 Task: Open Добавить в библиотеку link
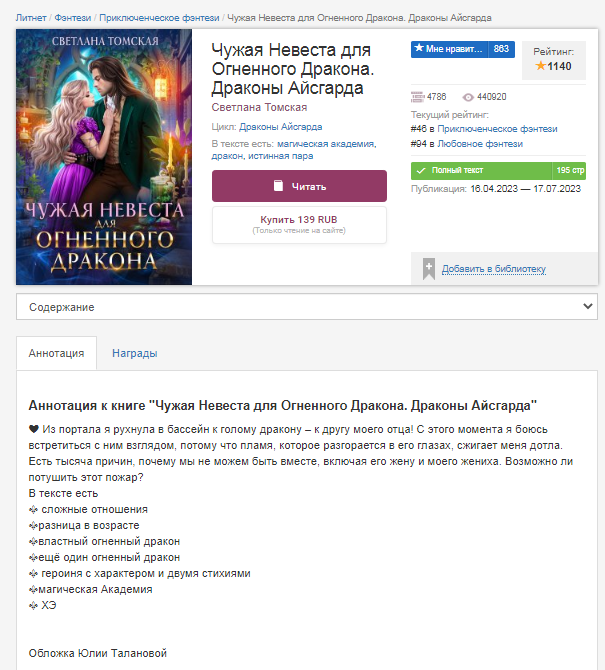pyautogui.click(x=493, y=269)
